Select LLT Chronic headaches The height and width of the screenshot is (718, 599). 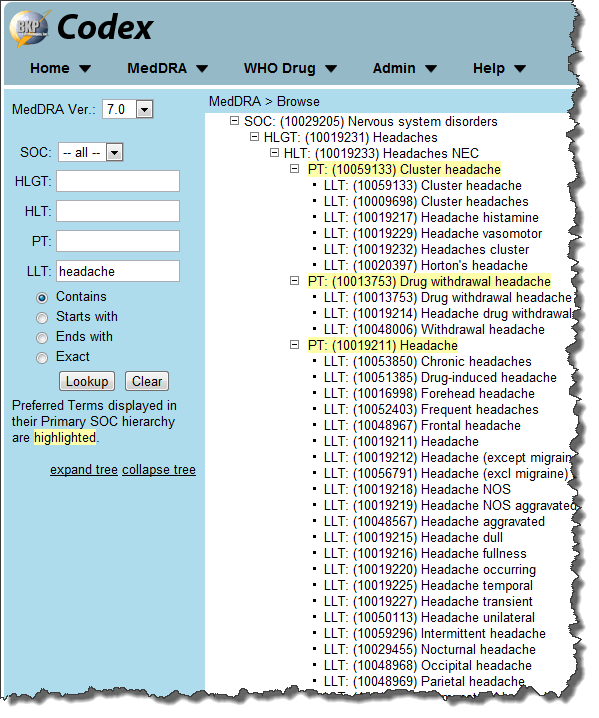[428, 362]
